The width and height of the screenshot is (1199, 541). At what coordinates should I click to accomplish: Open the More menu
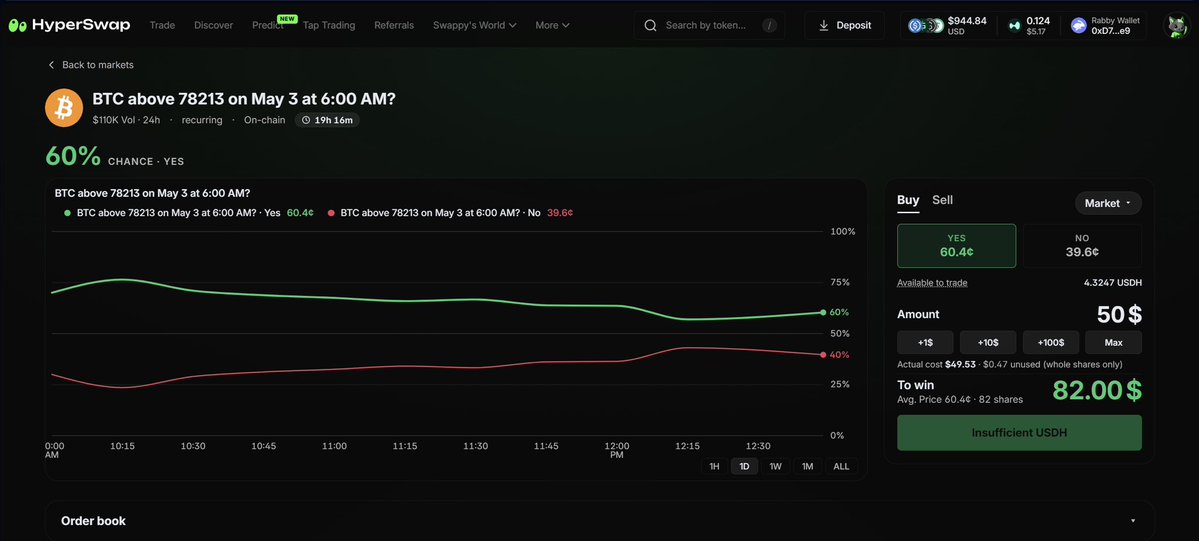click(x=552, y=25)
